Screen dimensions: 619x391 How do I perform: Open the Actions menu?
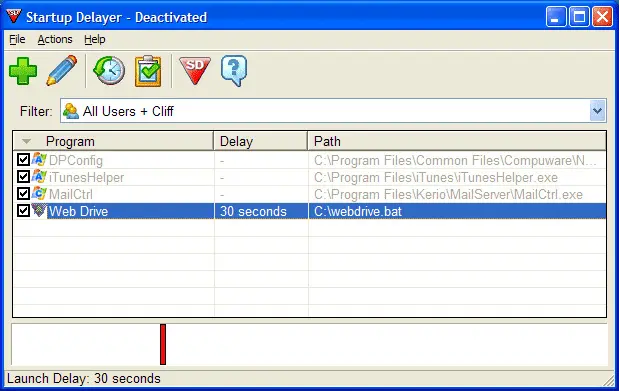55,39
